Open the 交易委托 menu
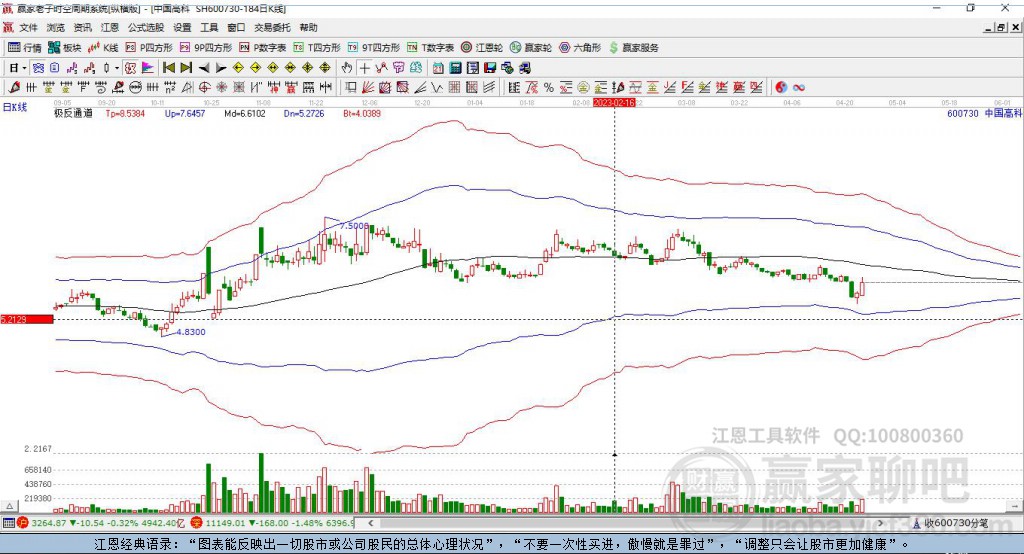This screenshot has width=1024, height=554. tap(272, 27)
